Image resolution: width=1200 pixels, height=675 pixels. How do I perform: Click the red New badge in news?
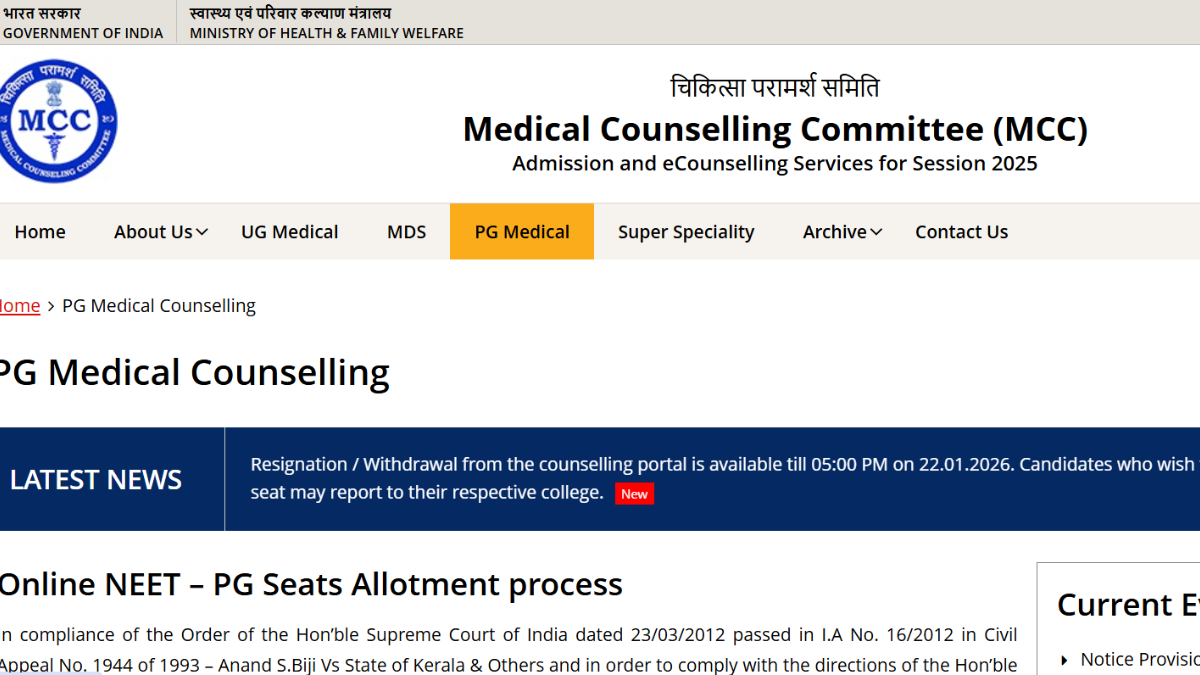[634, 494]
